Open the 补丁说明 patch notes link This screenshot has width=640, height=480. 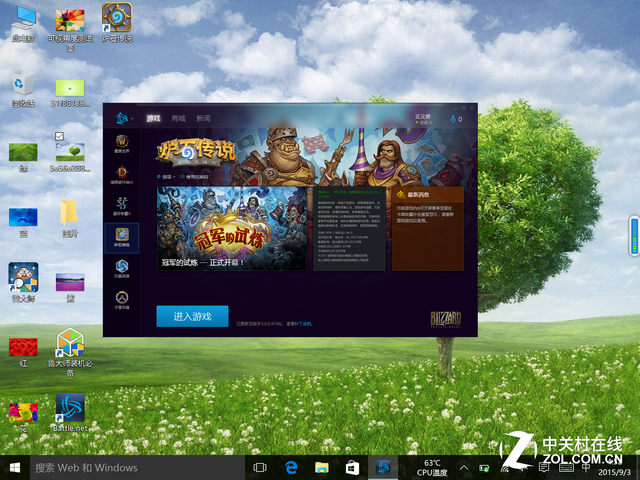click(303, 324)
